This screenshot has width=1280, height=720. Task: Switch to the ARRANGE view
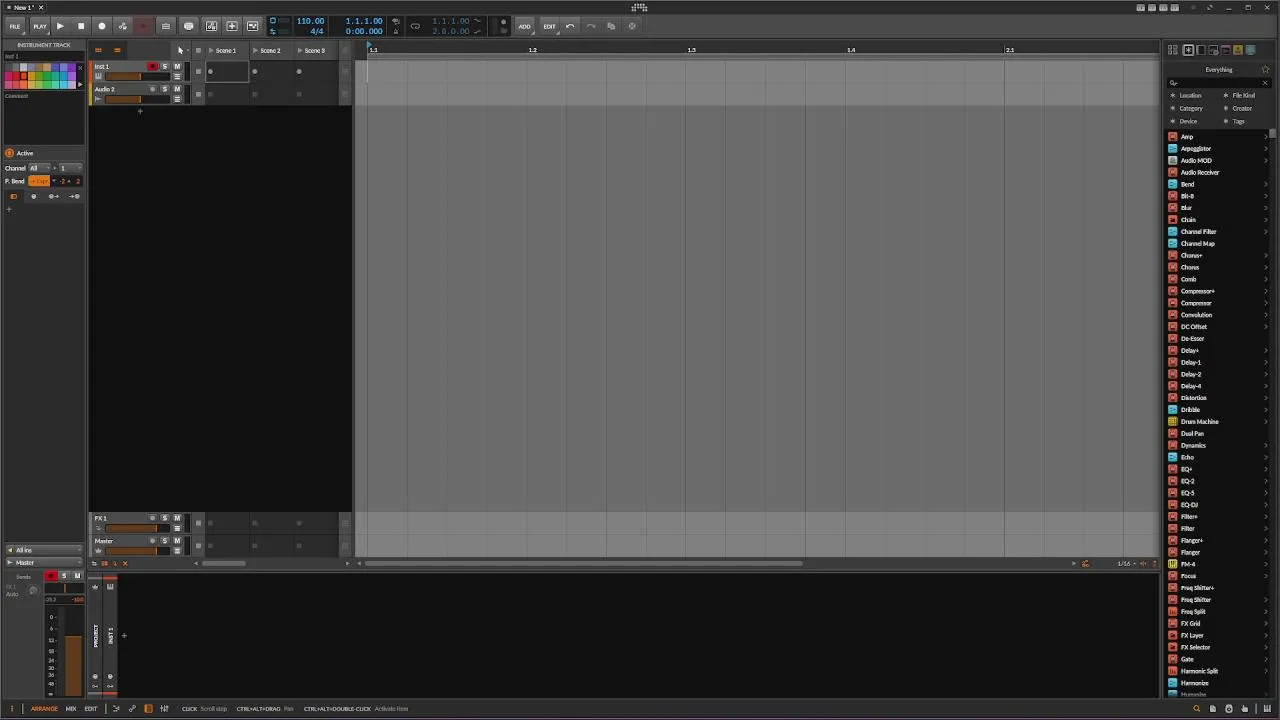tap(44, 708)
